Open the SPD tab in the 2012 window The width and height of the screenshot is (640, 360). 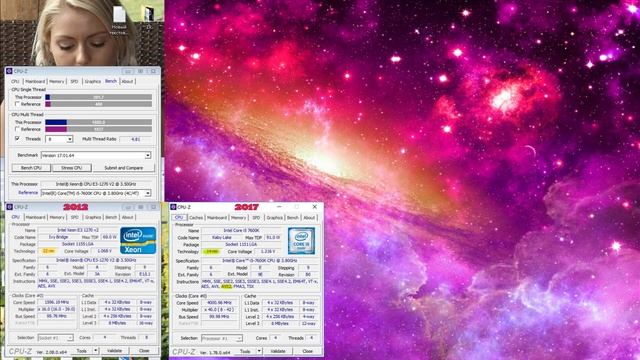[74, 218]
